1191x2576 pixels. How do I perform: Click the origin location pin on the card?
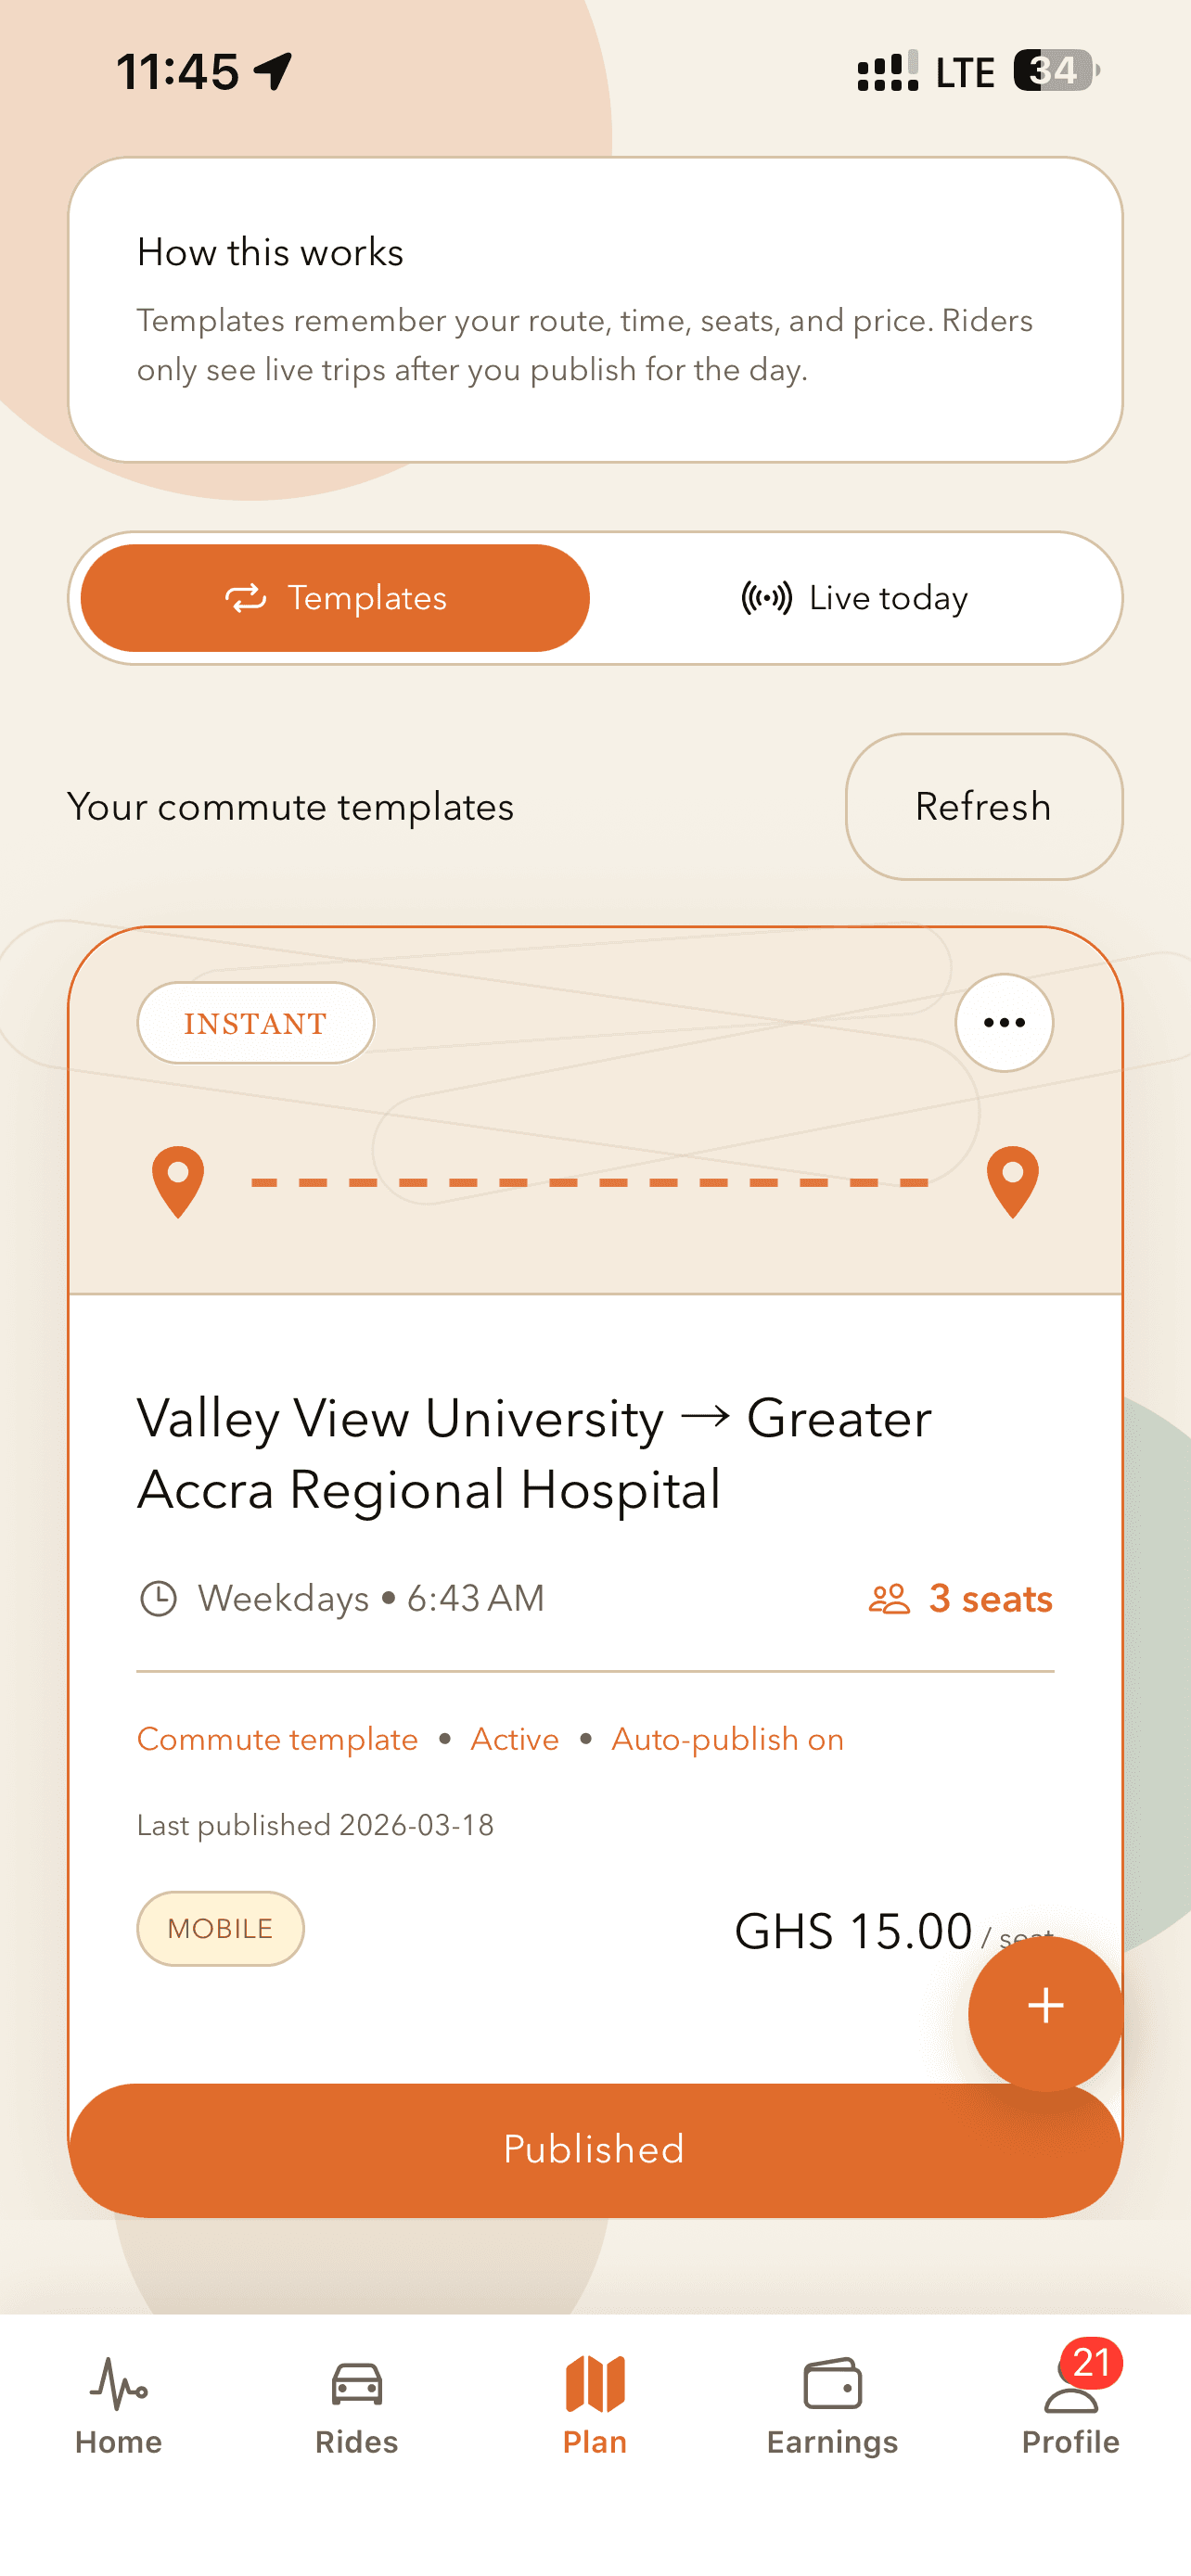tap(177, 1186)
